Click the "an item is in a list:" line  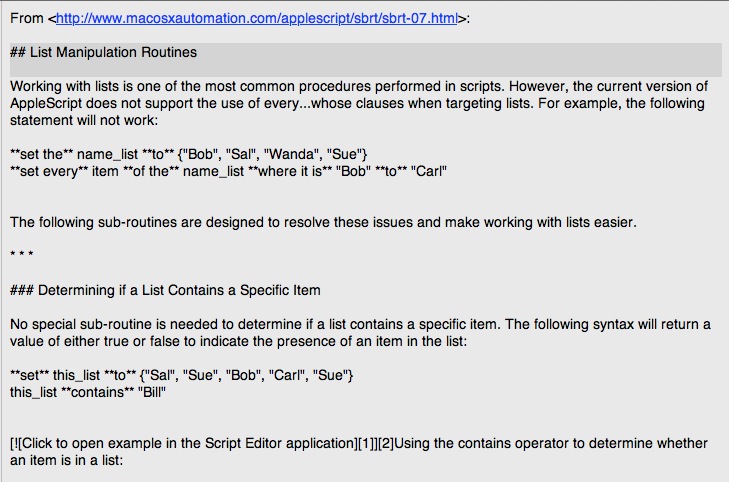pos(66,461)
